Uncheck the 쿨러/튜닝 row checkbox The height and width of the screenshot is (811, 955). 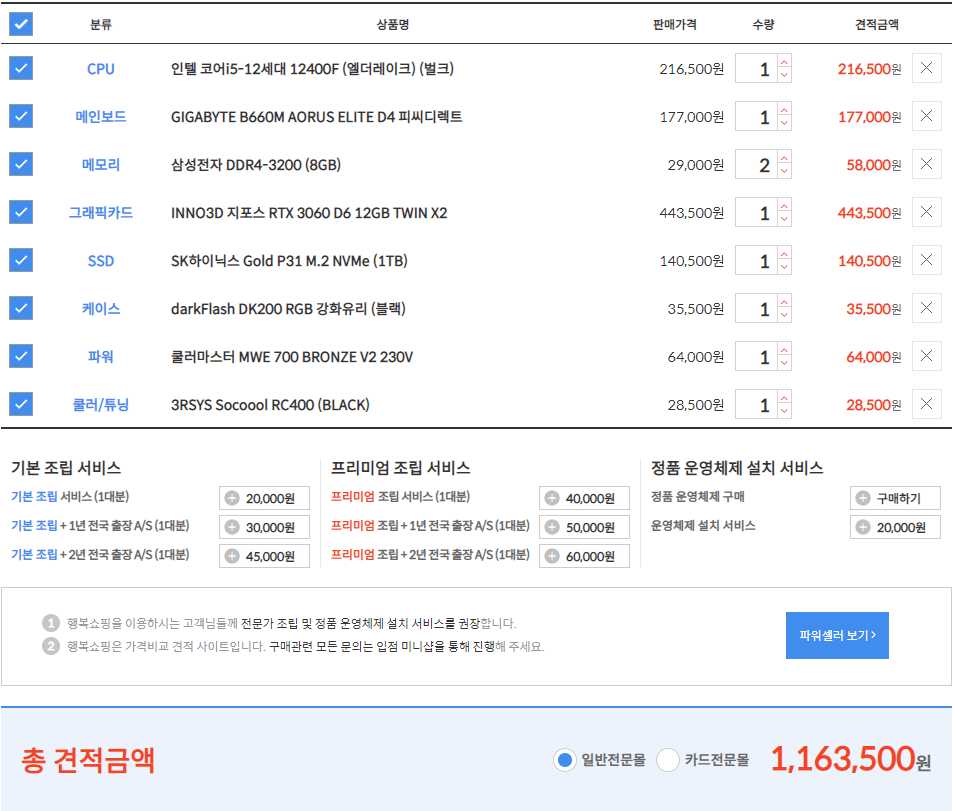(x=21, y=404)
